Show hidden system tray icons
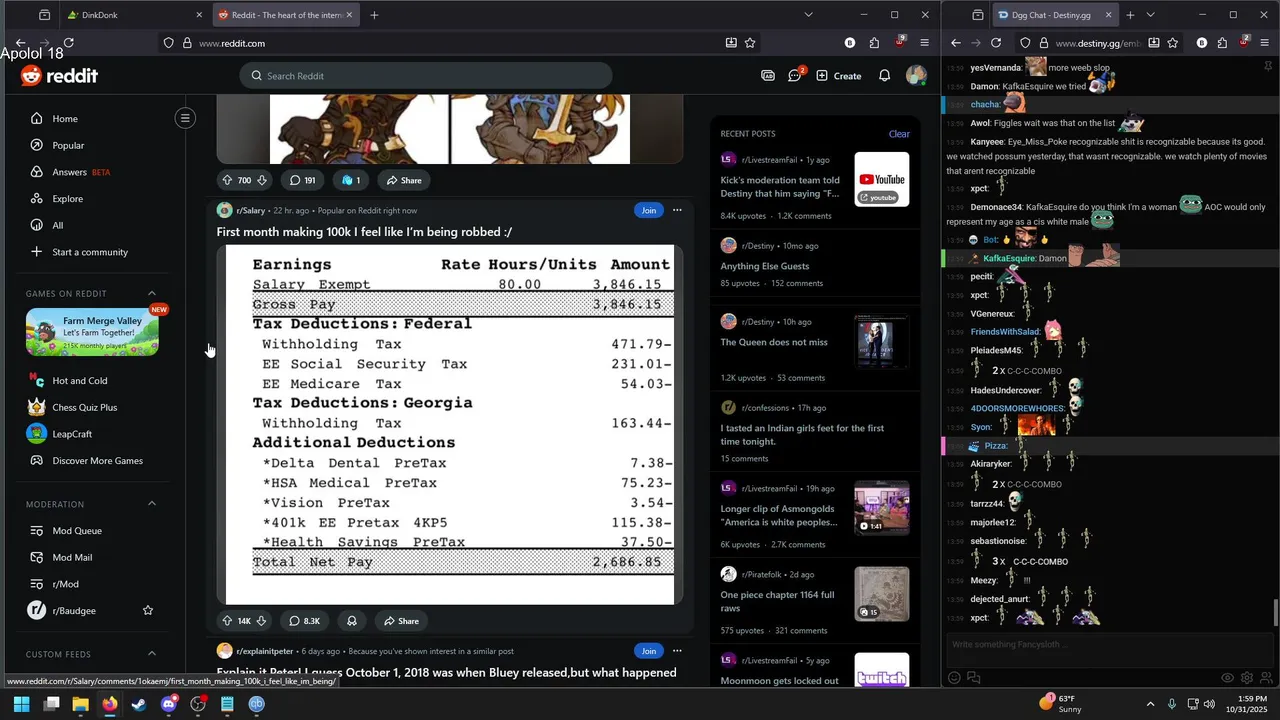The height and width of the screenshot is (720, 1280). click(x=1150, y=704)
